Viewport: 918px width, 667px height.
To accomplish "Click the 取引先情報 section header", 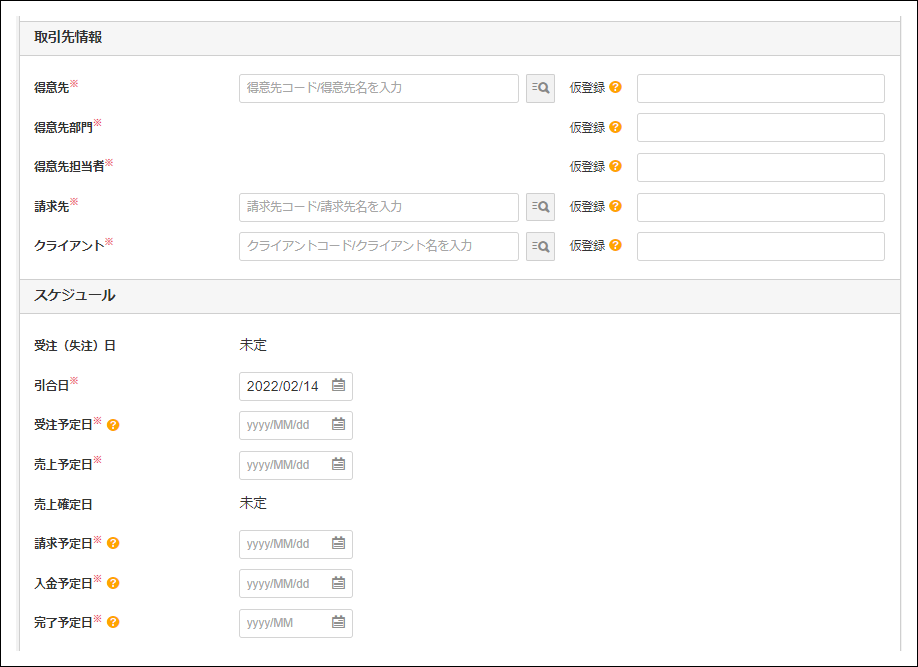I will point(460,39).
